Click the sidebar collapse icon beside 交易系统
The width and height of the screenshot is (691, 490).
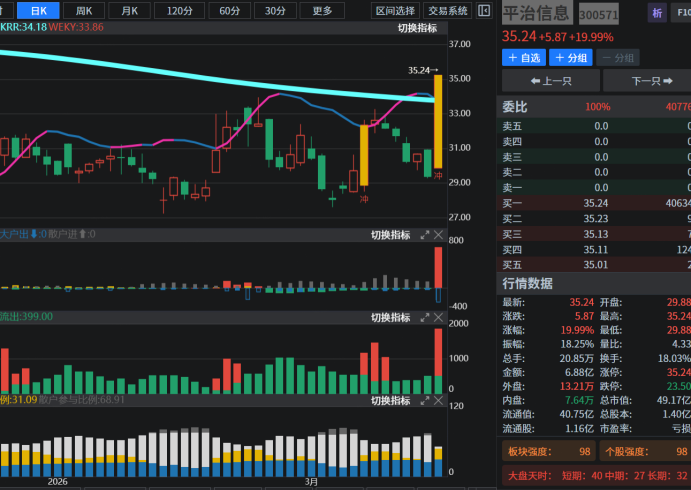pos(485,11)
